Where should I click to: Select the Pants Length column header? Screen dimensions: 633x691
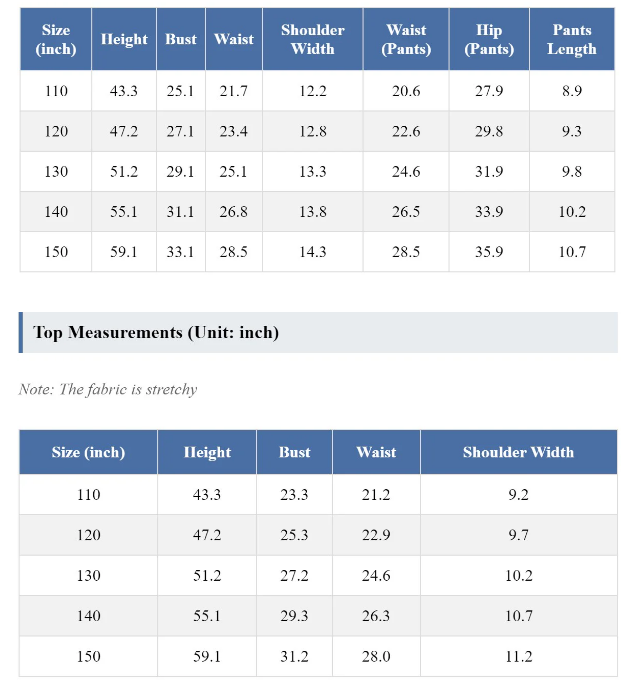pyautogui.click(x=572, y=39)
